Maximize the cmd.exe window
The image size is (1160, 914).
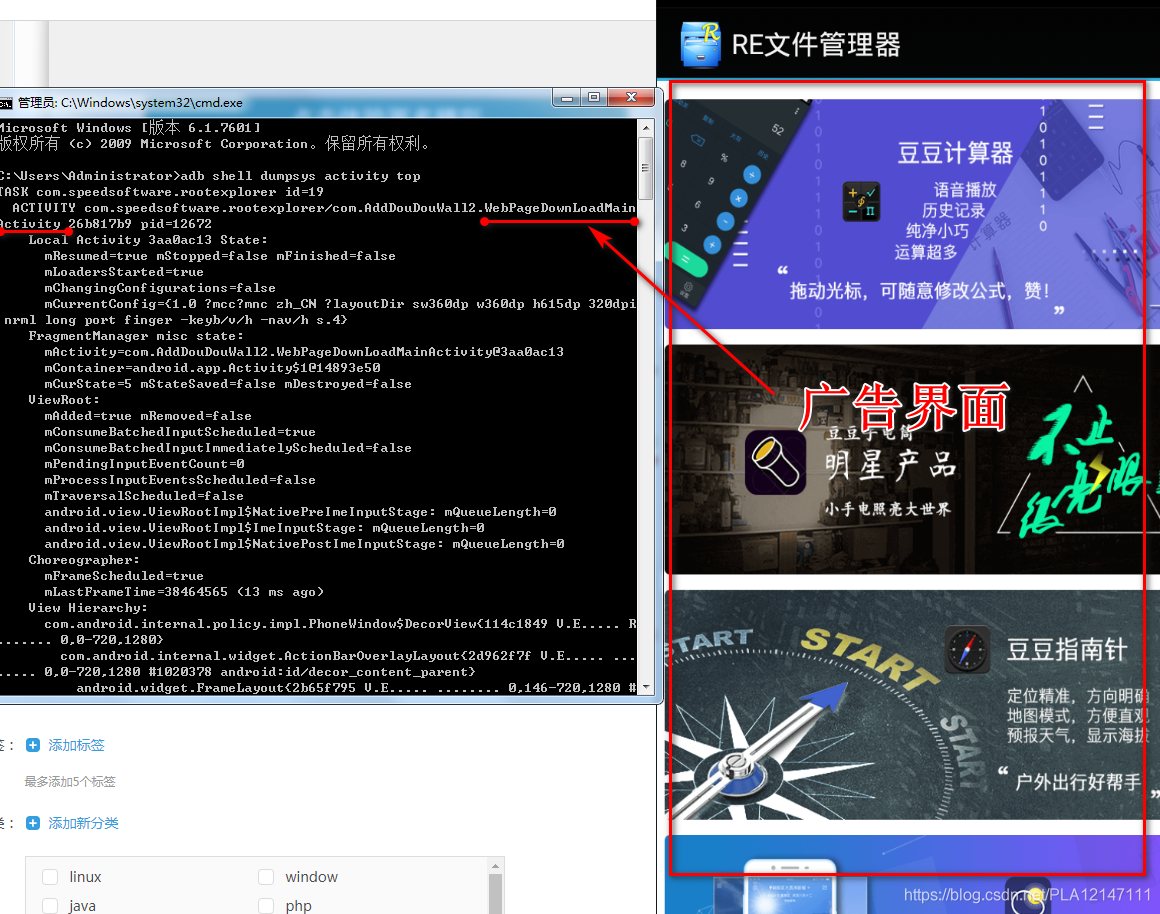coord(594,98)
